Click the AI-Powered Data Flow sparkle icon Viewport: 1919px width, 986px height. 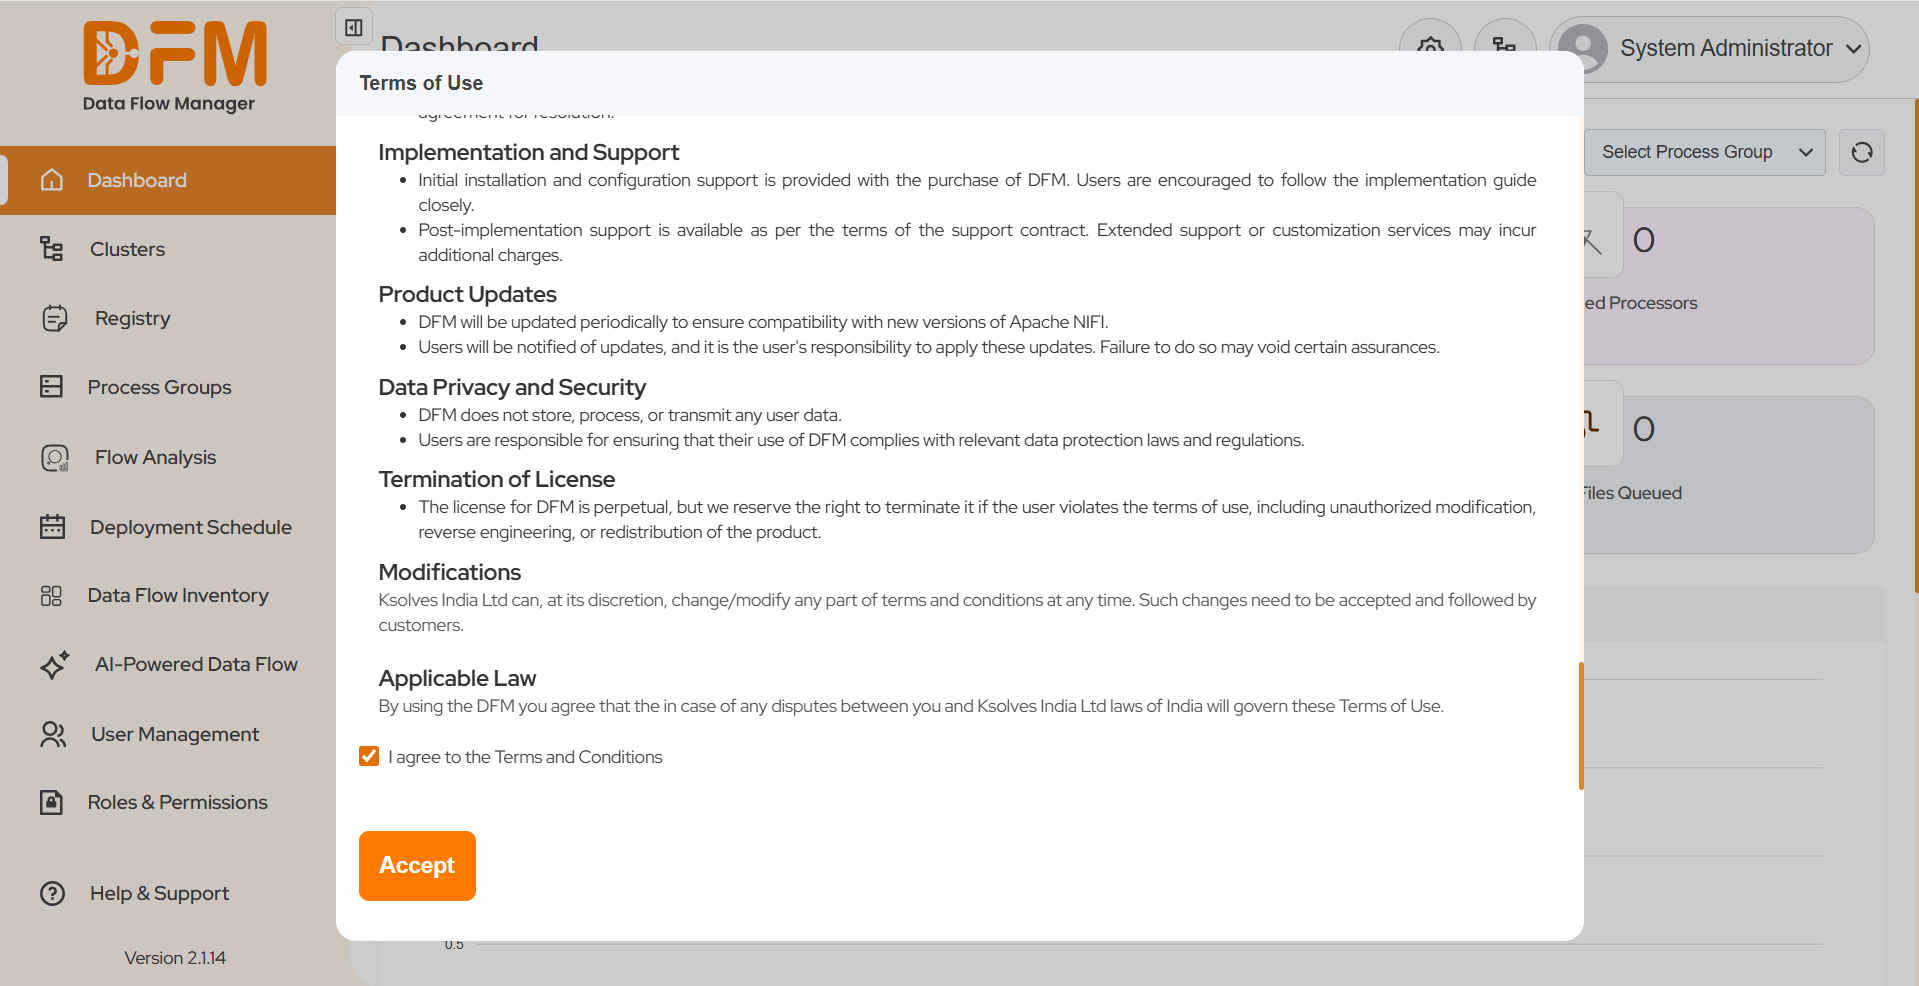(x=54, y=665)
